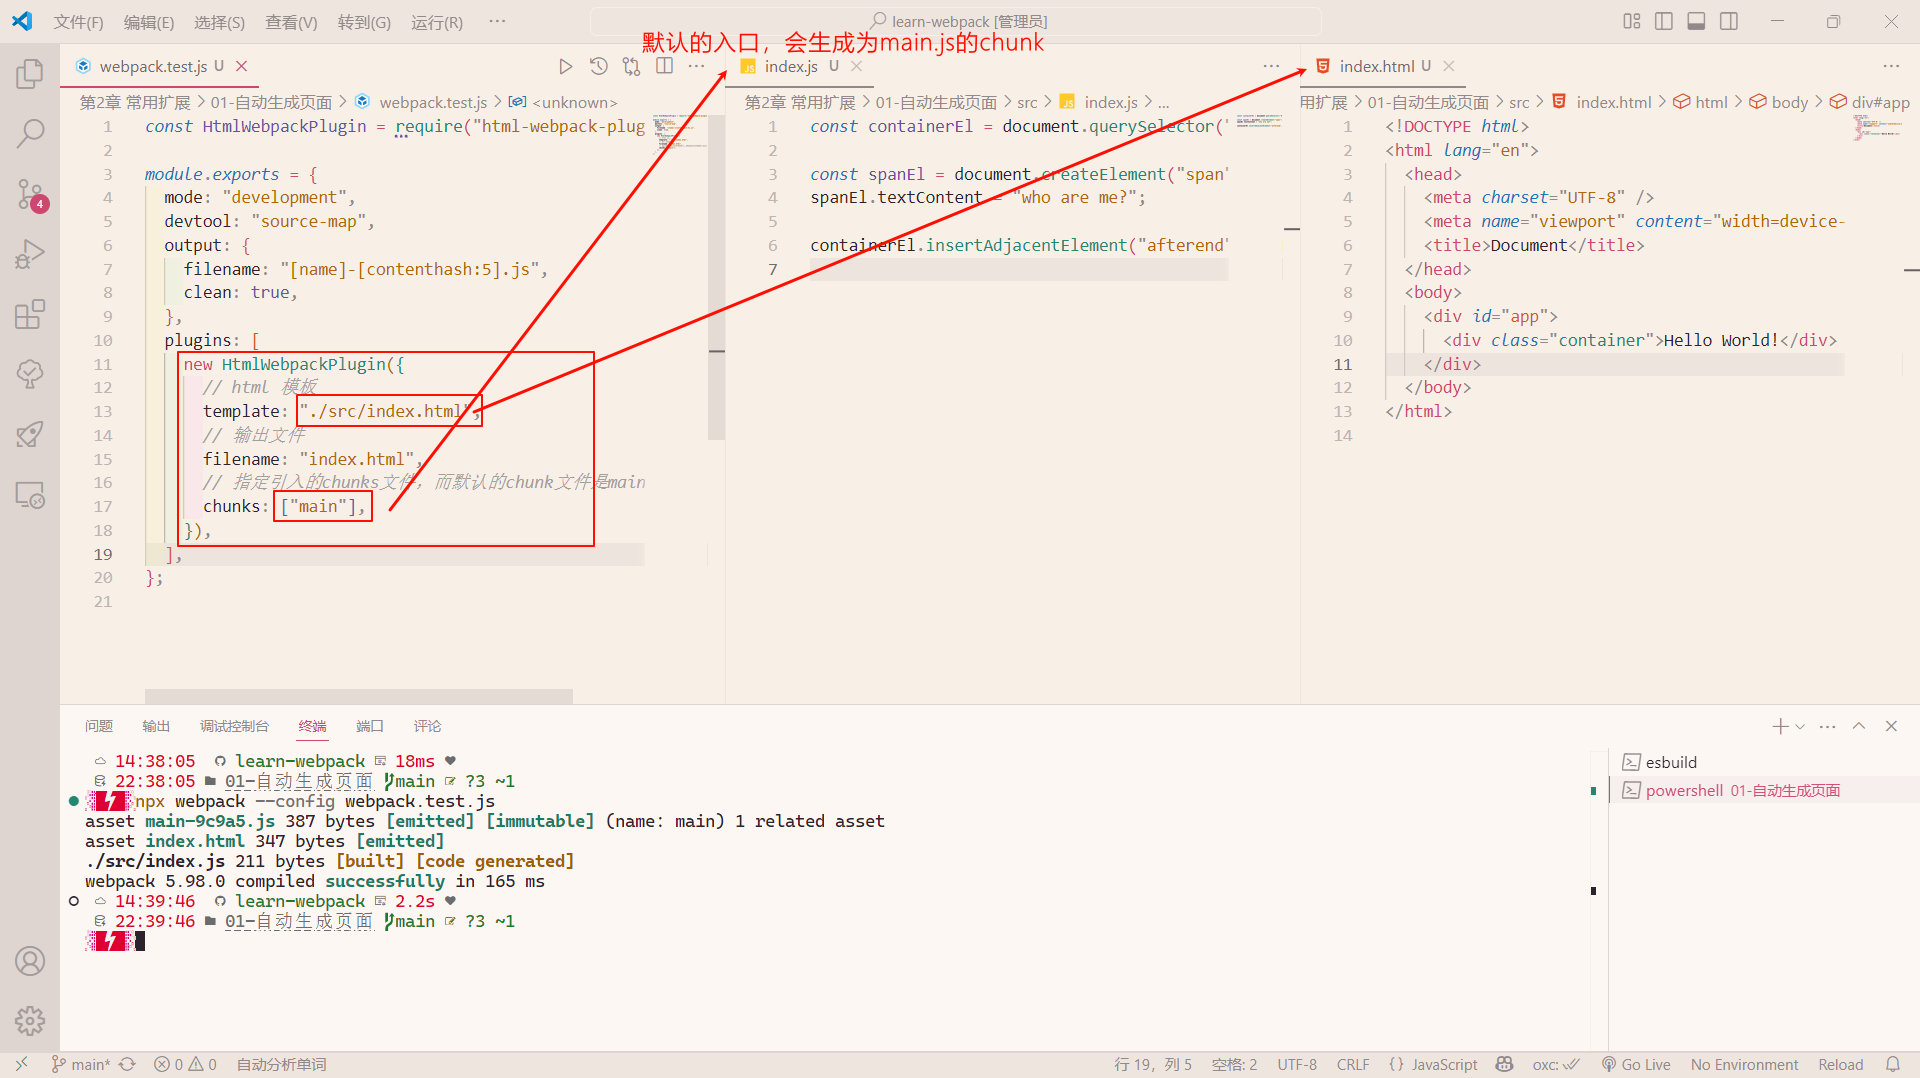Run the webpack.test.js file with play icon
The height and width of the screenshot is (1078, 1920).
point(565,66)
